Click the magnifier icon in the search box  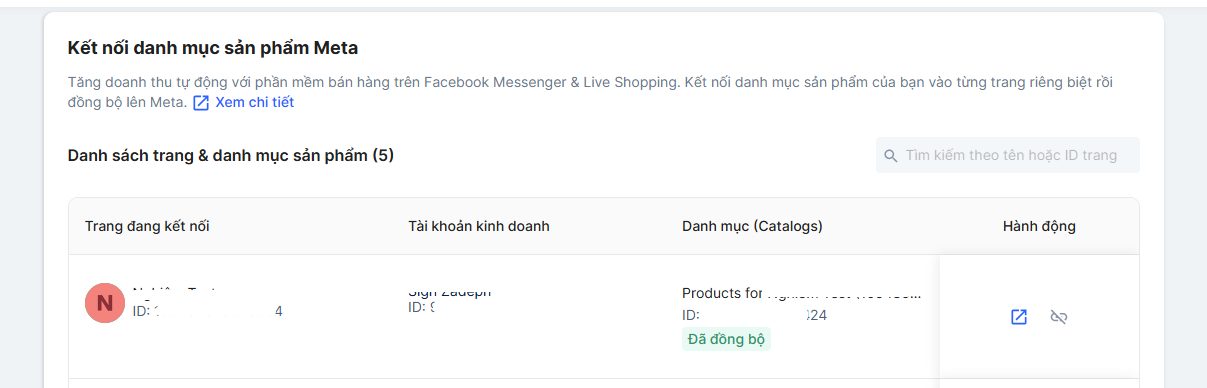pos(890,156)
